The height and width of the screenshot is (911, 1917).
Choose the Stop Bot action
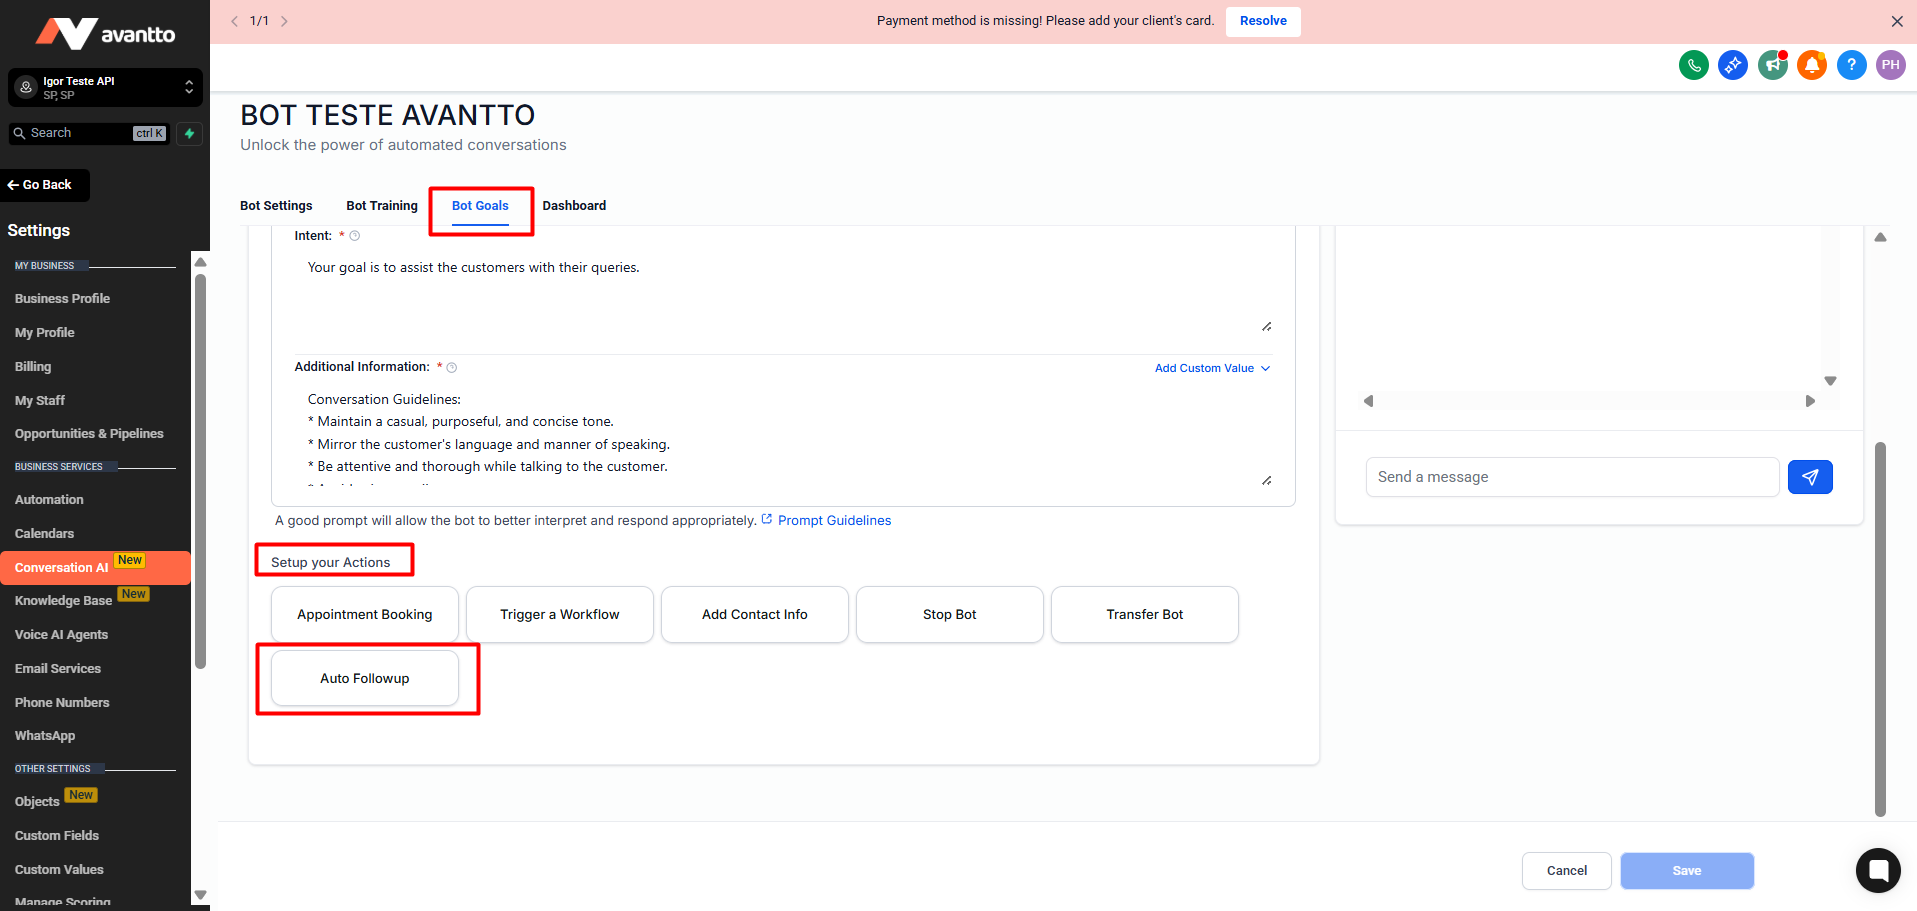pos(950,614)
